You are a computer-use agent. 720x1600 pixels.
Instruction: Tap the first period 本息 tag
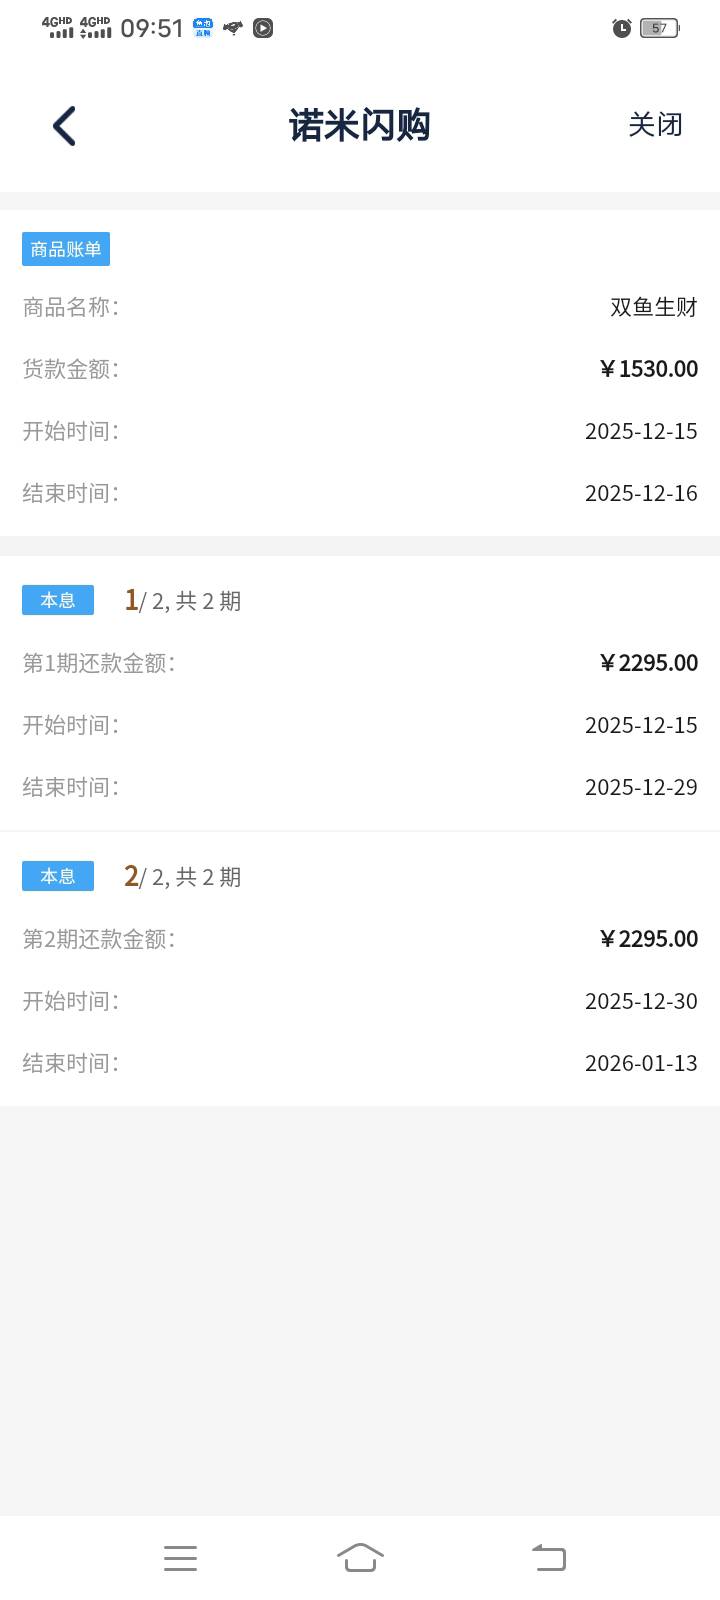coord(58,600)
